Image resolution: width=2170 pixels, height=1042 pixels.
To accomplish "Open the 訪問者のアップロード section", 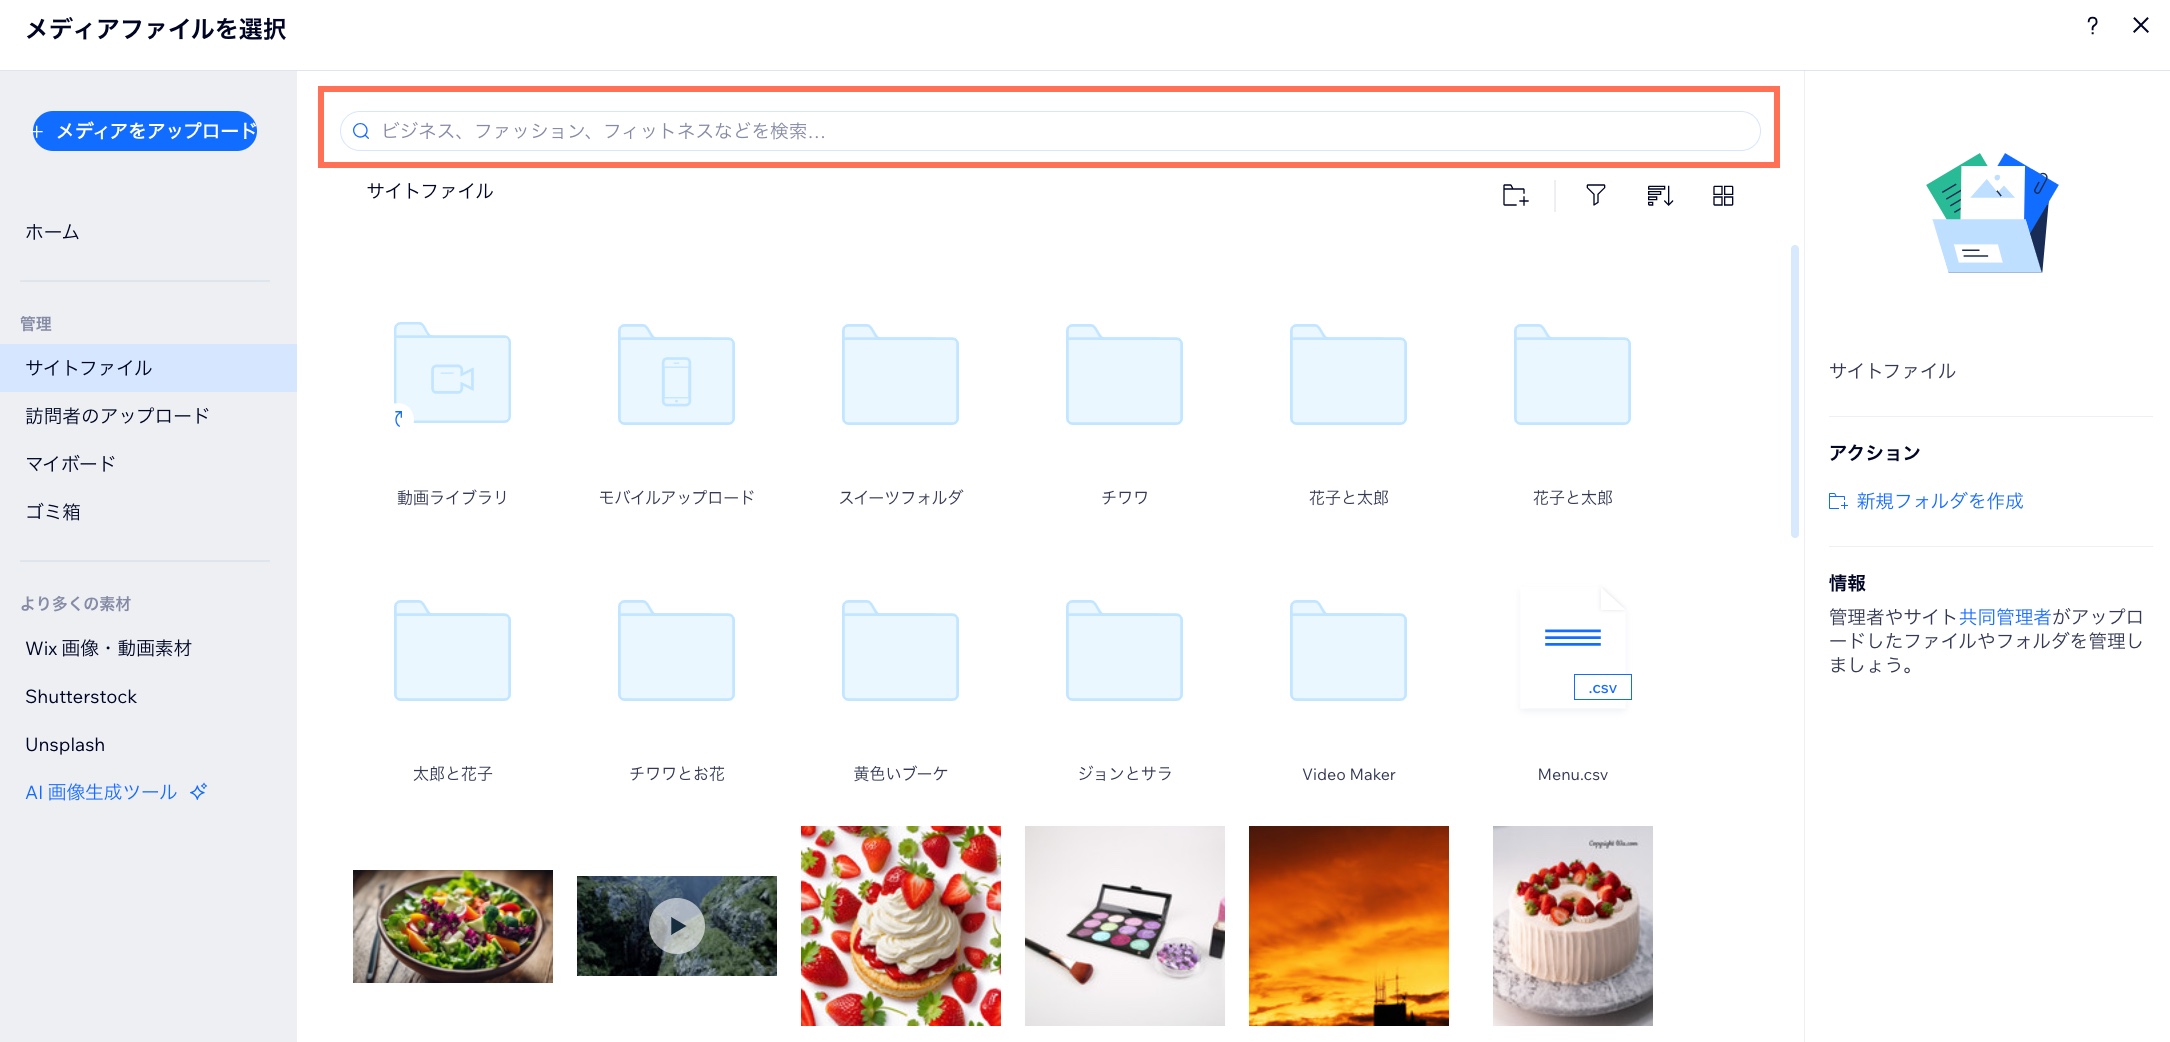I will point(117,415).
